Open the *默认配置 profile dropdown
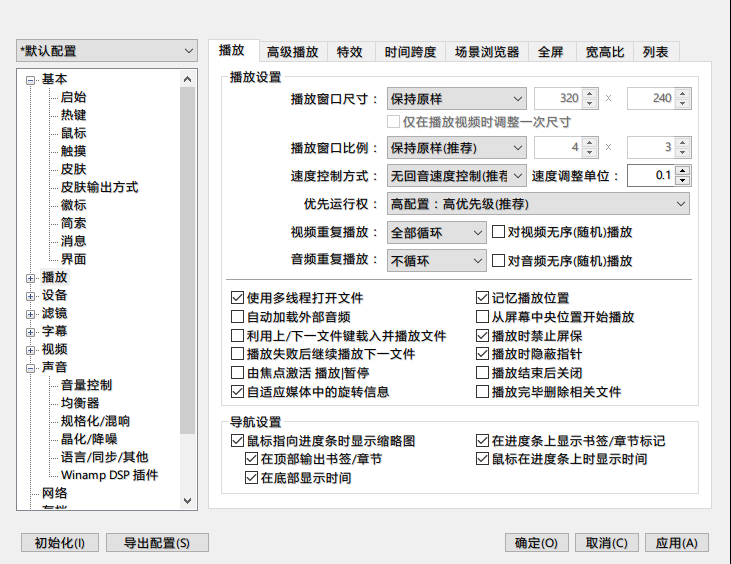 106,51
